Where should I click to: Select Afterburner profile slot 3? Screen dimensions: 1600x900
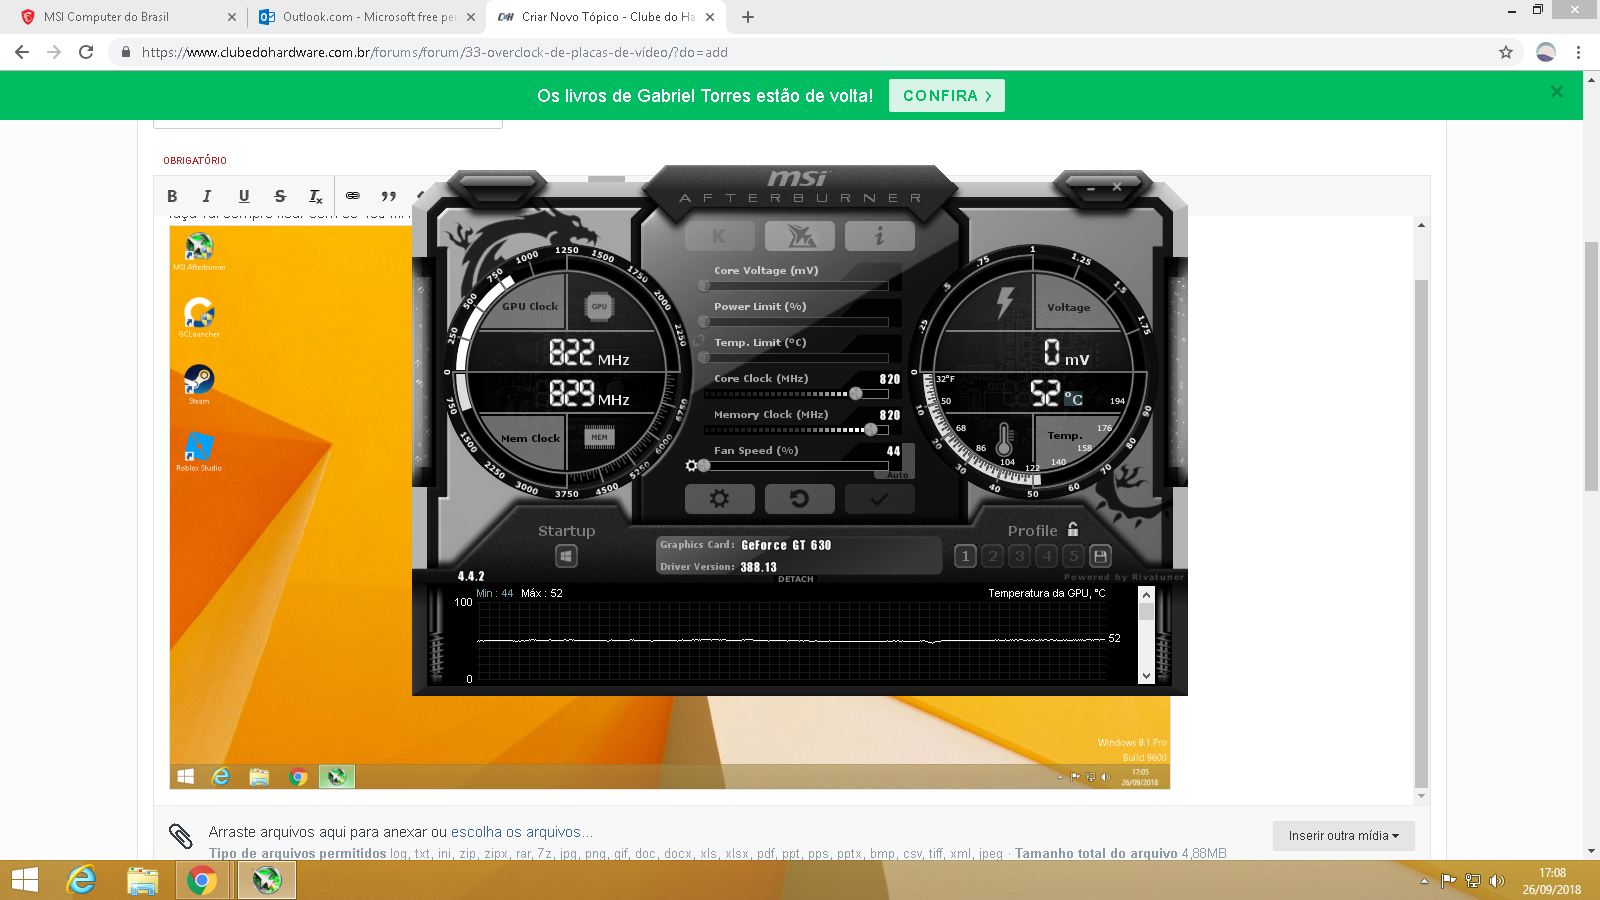(1019, 556)
